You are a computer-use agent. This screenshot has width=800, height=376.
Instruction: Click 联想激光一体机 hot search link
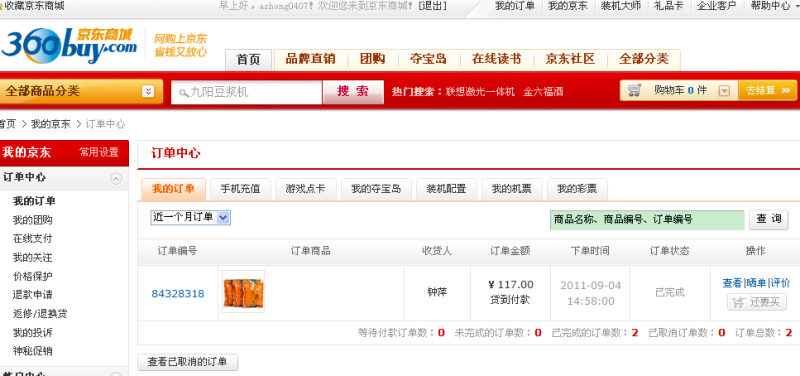coord(479,92)
